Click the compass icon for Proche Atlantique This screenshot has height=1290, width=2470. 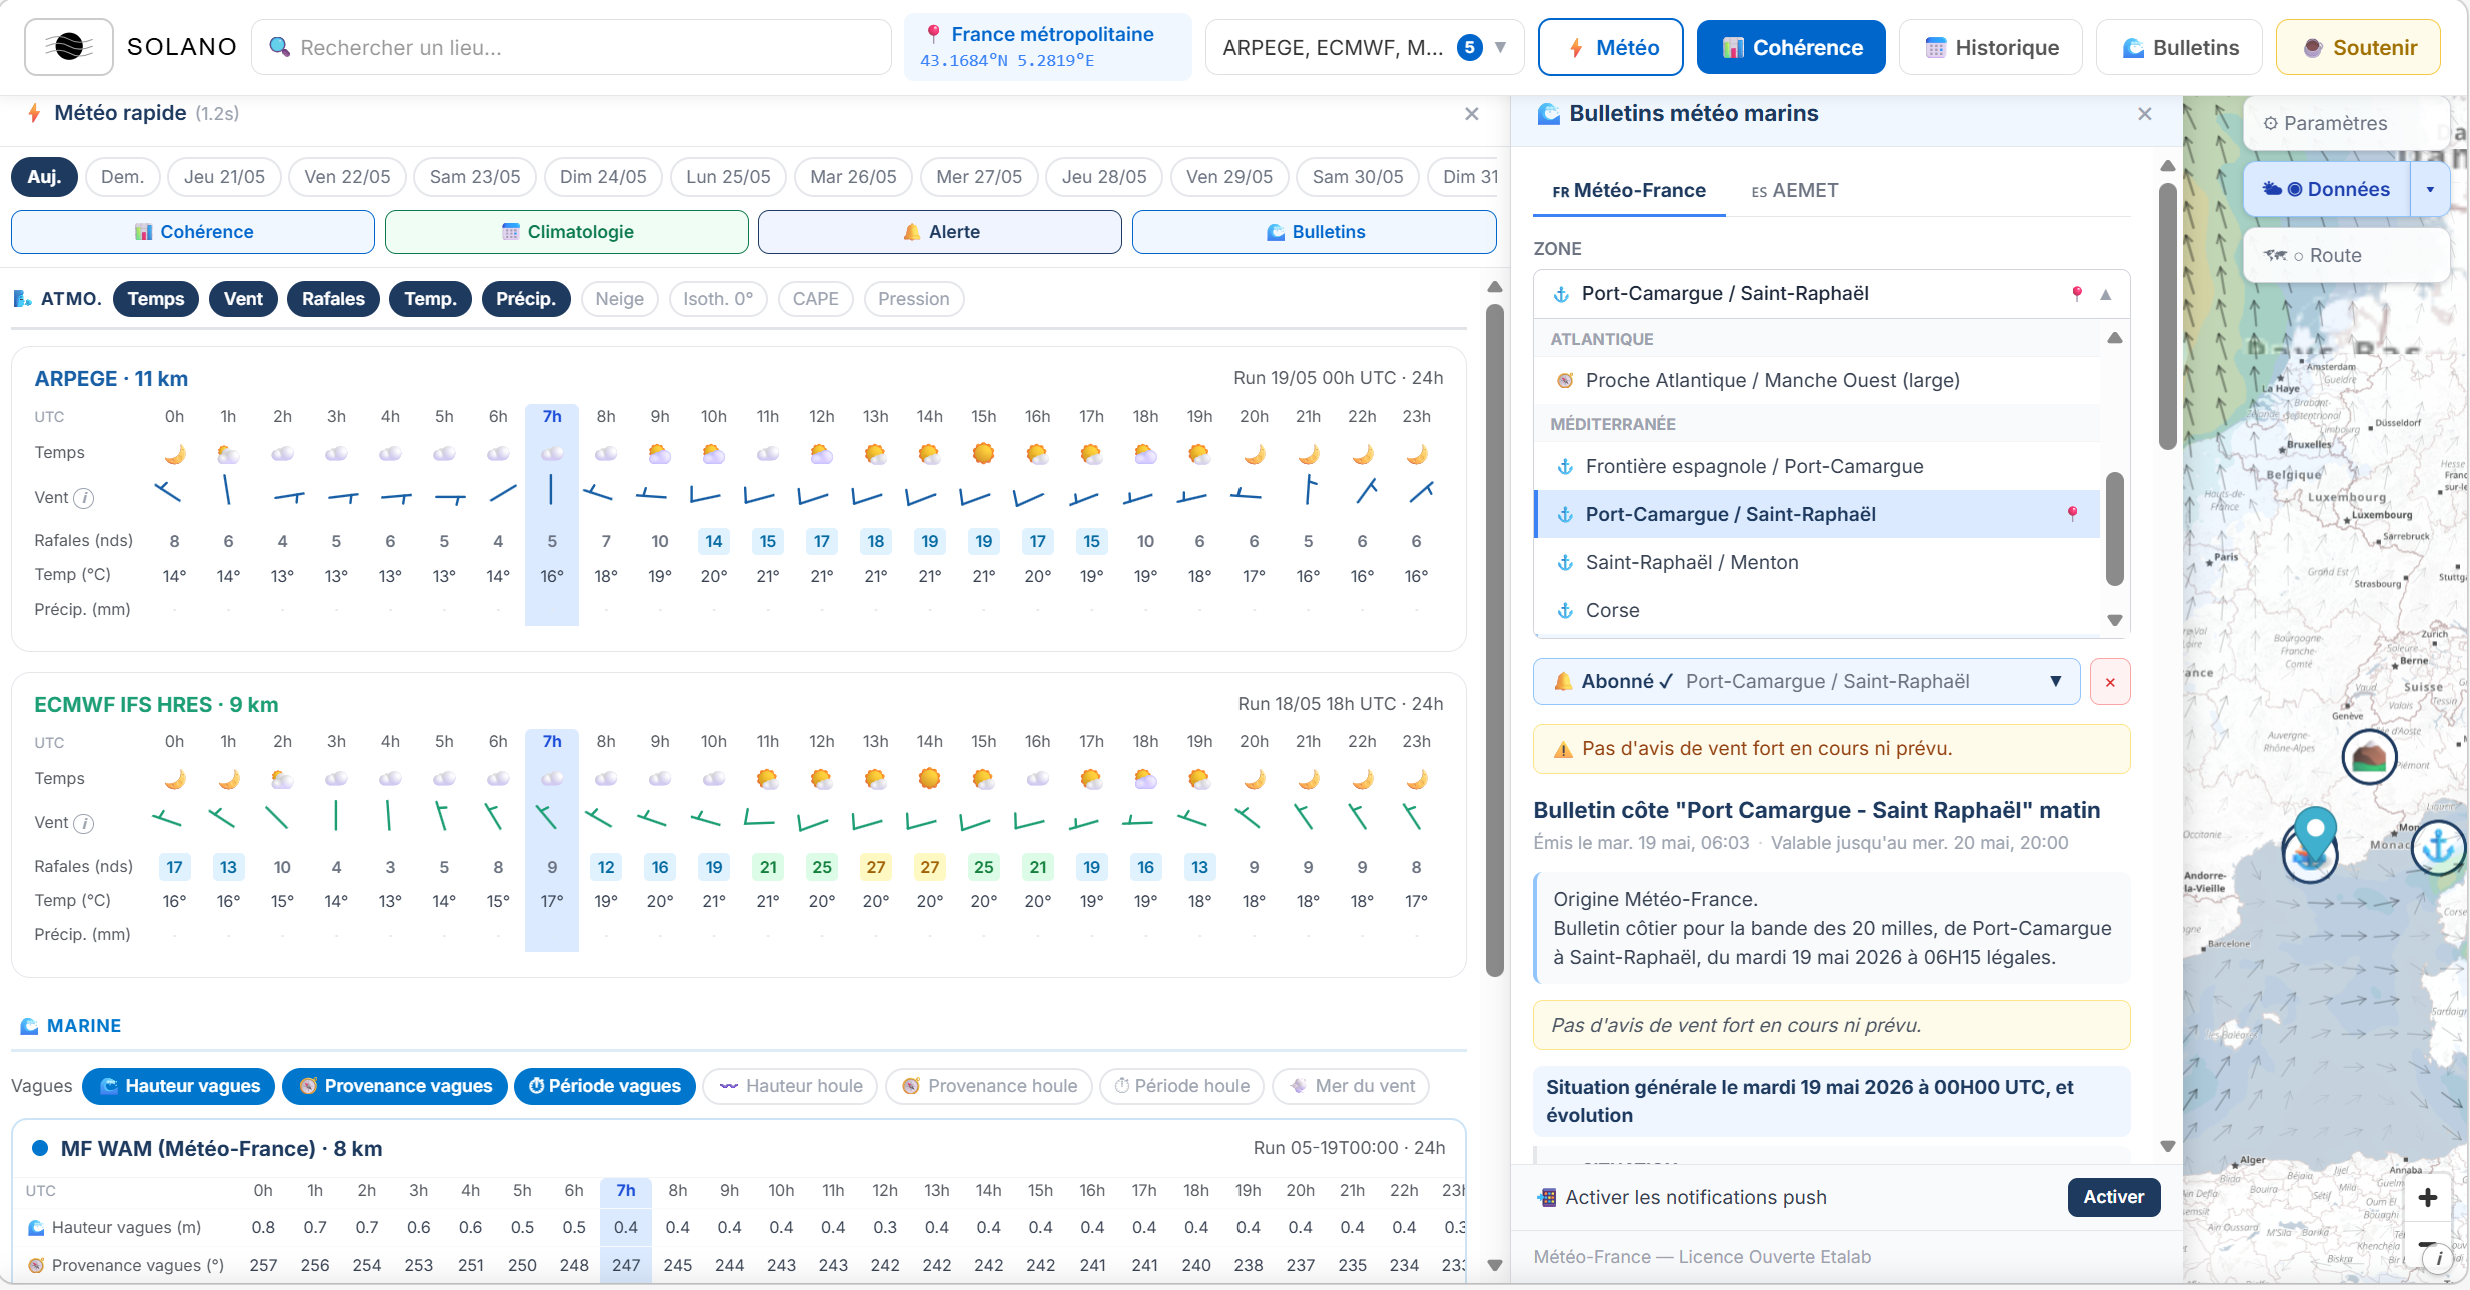[1565, 381]
